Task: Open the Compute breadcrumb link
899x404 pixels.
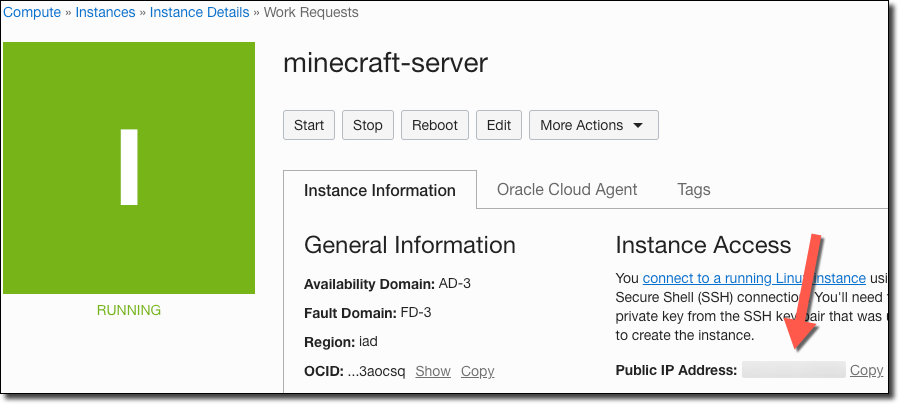Action: click(x=32, y=12)
